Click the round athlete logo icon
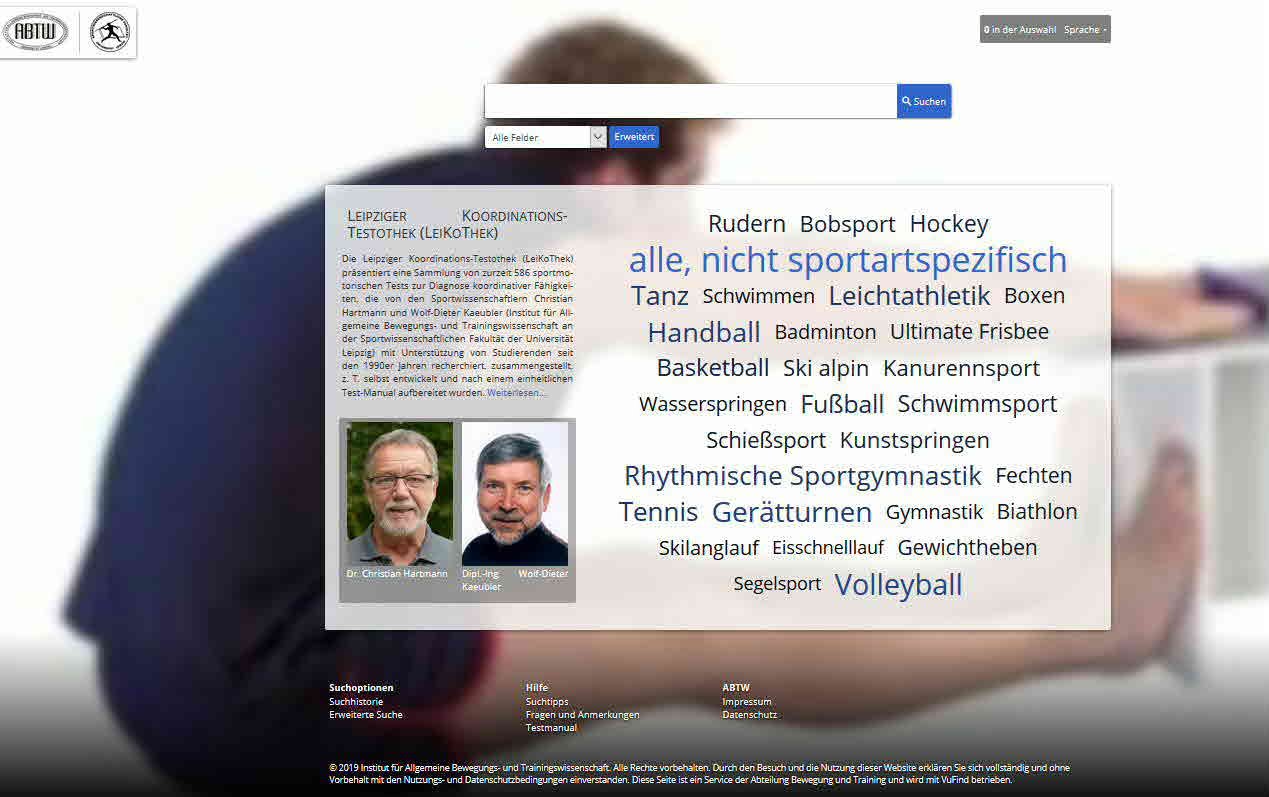This screenshot has width=1269, height=797. pos(109,32)
